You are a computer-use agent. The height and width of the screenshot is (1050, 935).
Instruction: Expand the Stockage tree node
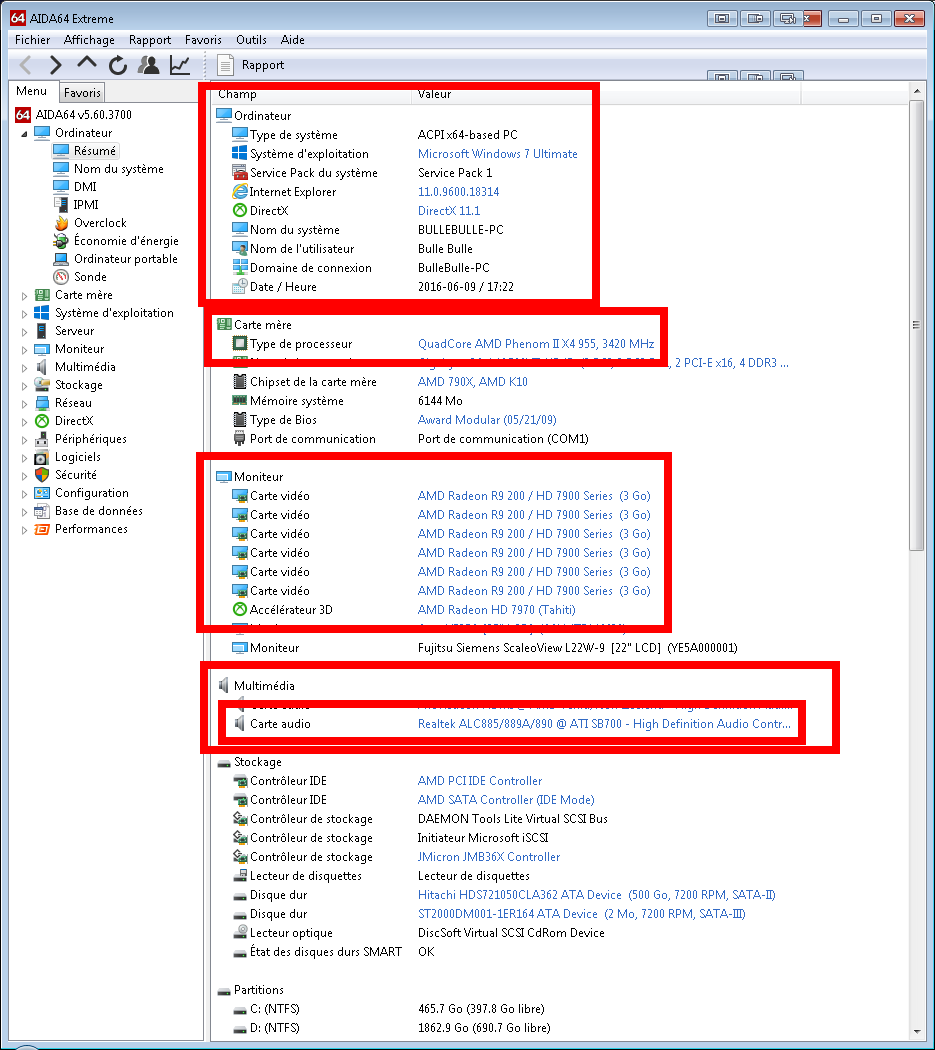pos(25,385)
